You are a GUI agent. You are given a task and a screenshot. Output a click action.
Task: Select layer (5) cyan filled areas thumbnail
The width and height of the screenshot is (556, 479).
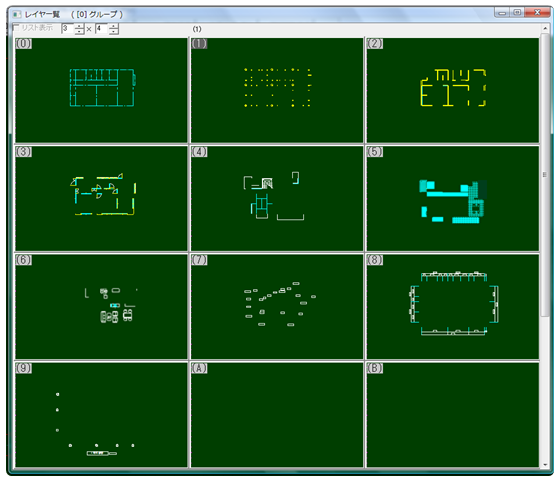453,199
